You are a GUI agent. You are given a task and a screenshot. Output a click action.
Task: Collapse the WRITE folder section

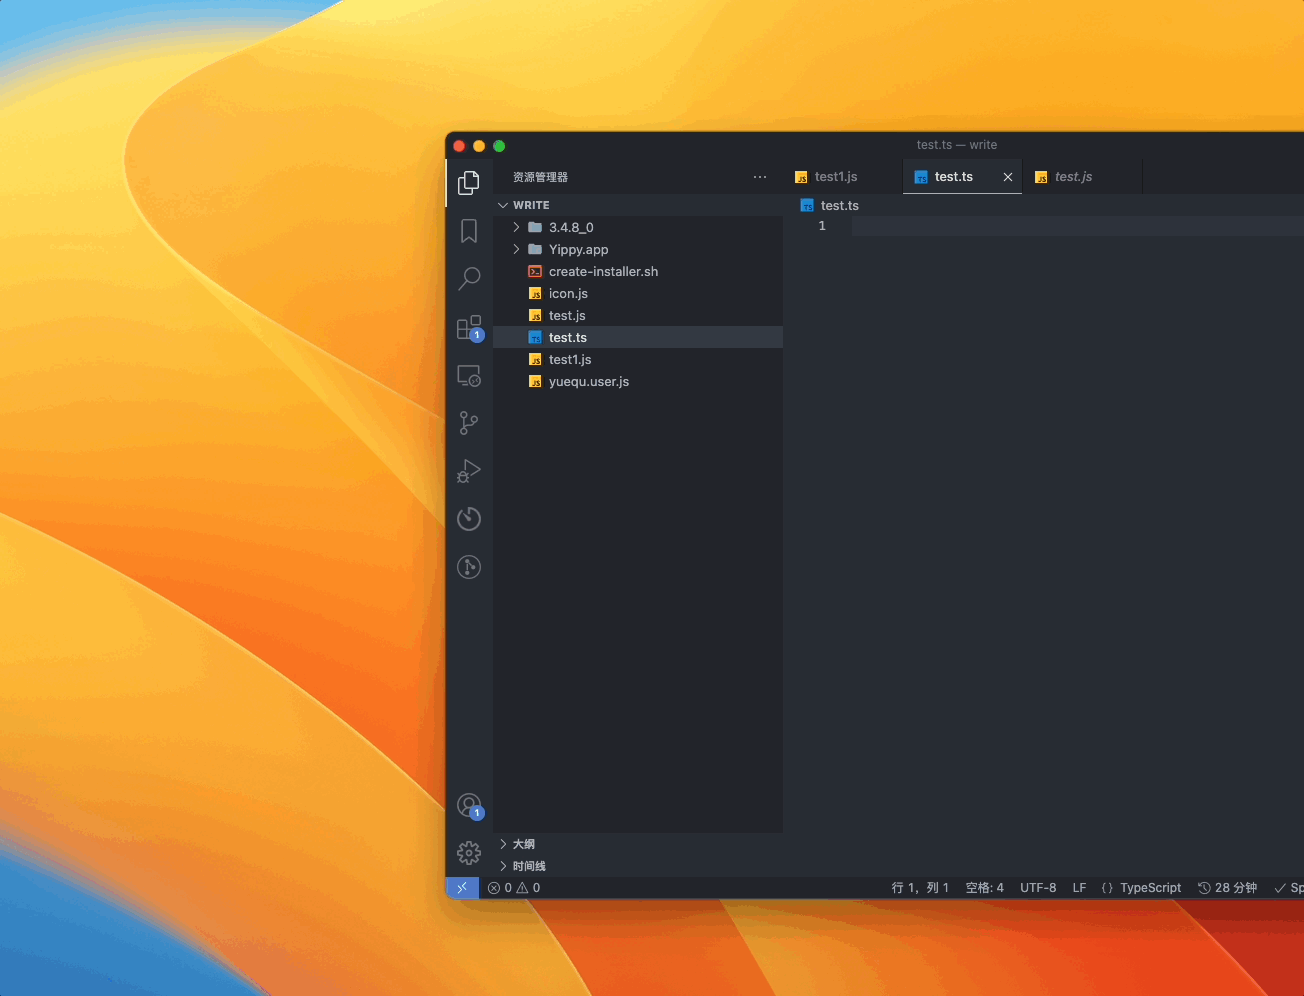[x=638, y=205]
